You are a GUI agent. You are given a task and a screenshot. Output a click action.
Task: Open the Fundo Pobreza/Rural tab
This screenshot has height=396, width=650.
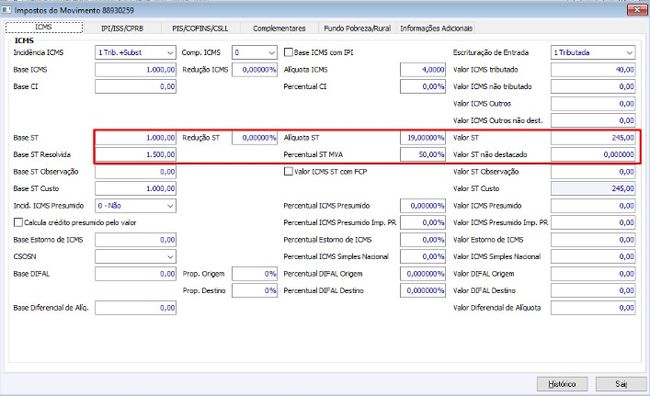pyautogui.click(x=357, y=28)
